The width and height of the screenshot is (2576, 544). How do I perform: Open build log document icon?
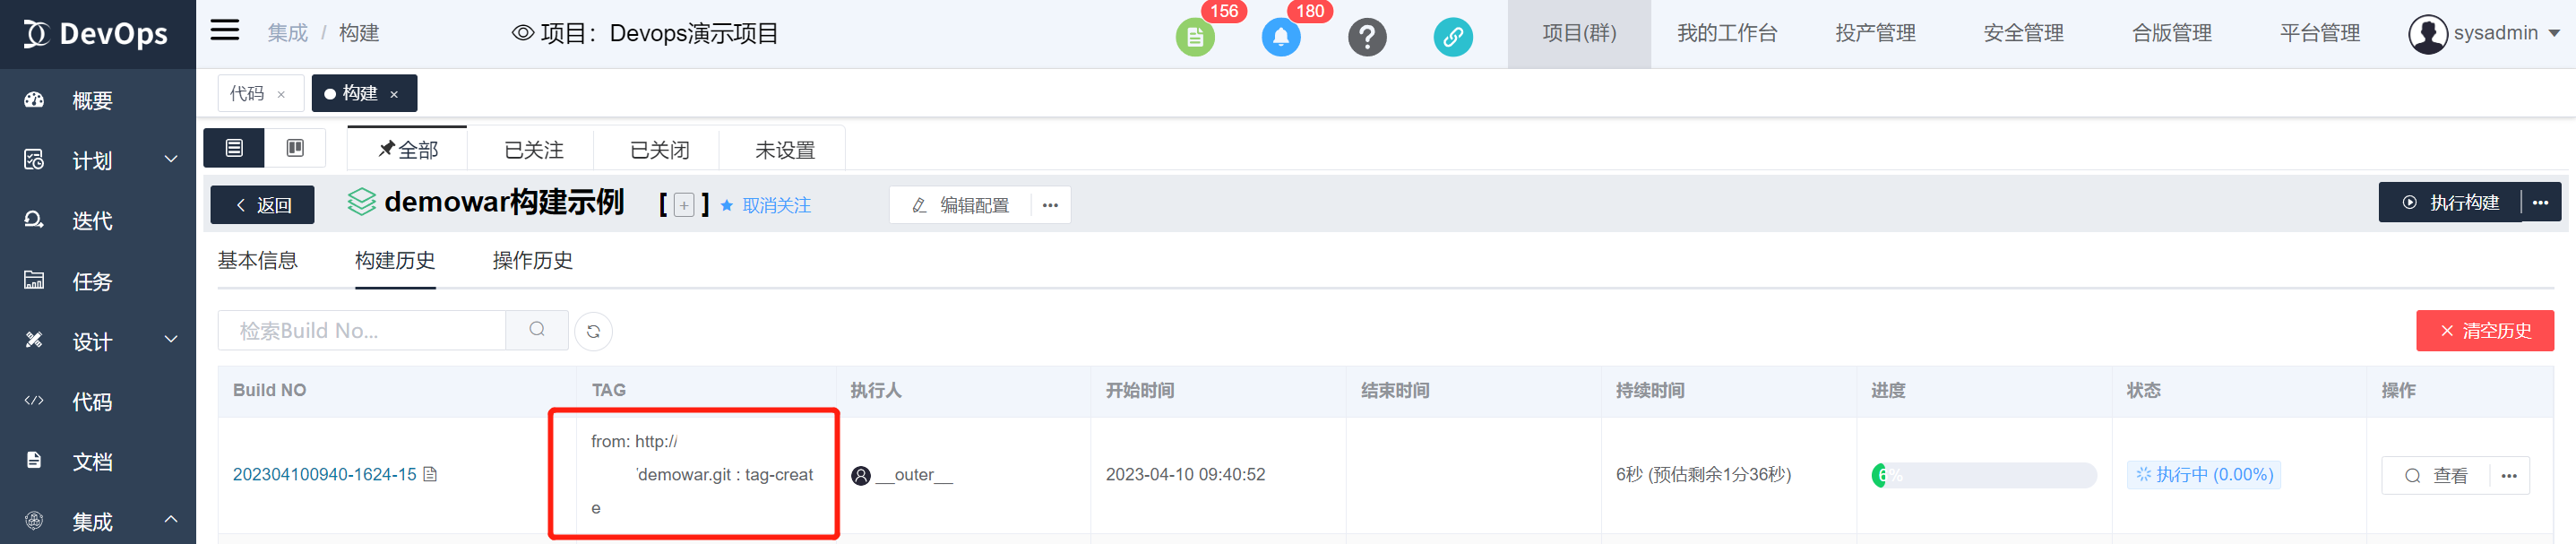[430, 474]
